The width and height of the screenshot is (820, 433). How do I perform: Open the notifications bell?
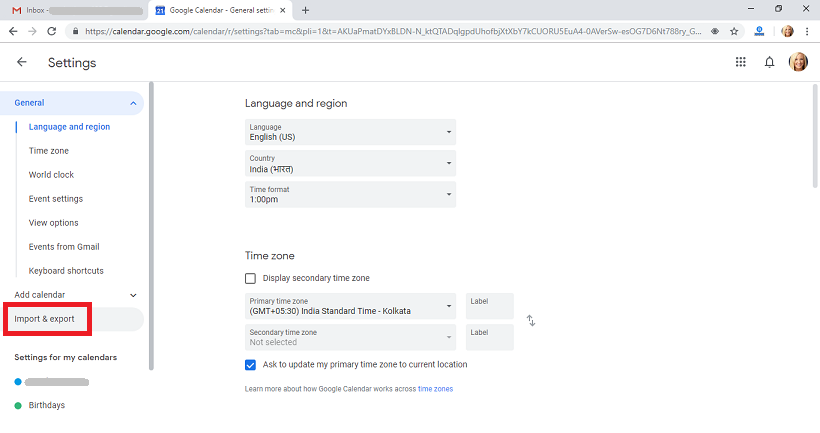(769, 63)
